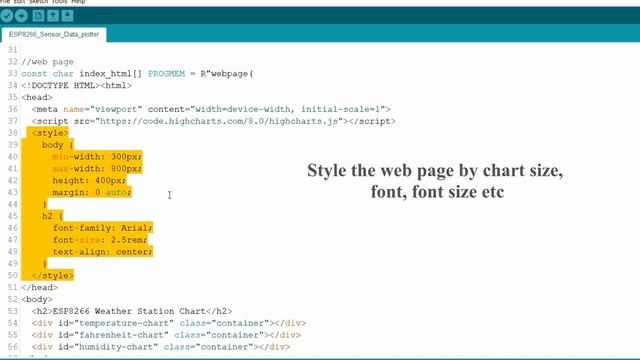Click the margin: 0 auto line
640x360 pixels.
[x=92, y=192]
